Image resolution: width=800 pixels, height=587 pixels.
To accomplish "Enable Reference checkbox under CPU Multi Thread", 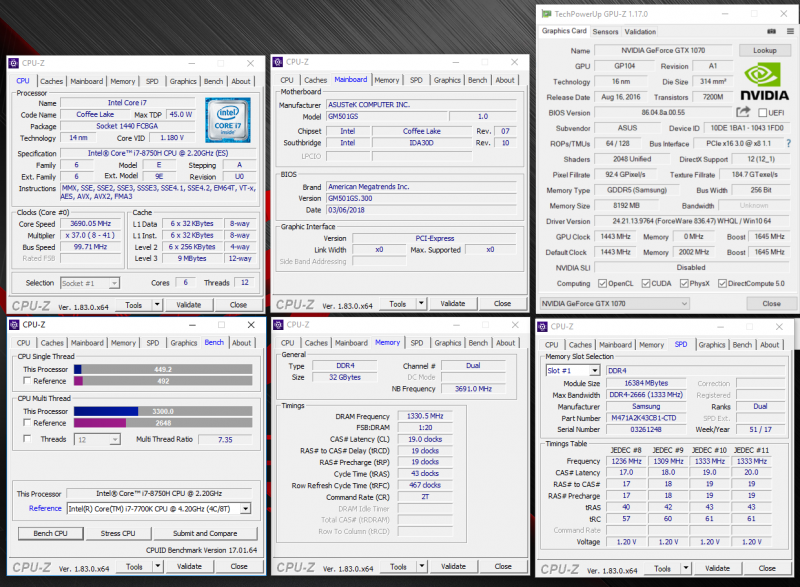I will point(27,422).
